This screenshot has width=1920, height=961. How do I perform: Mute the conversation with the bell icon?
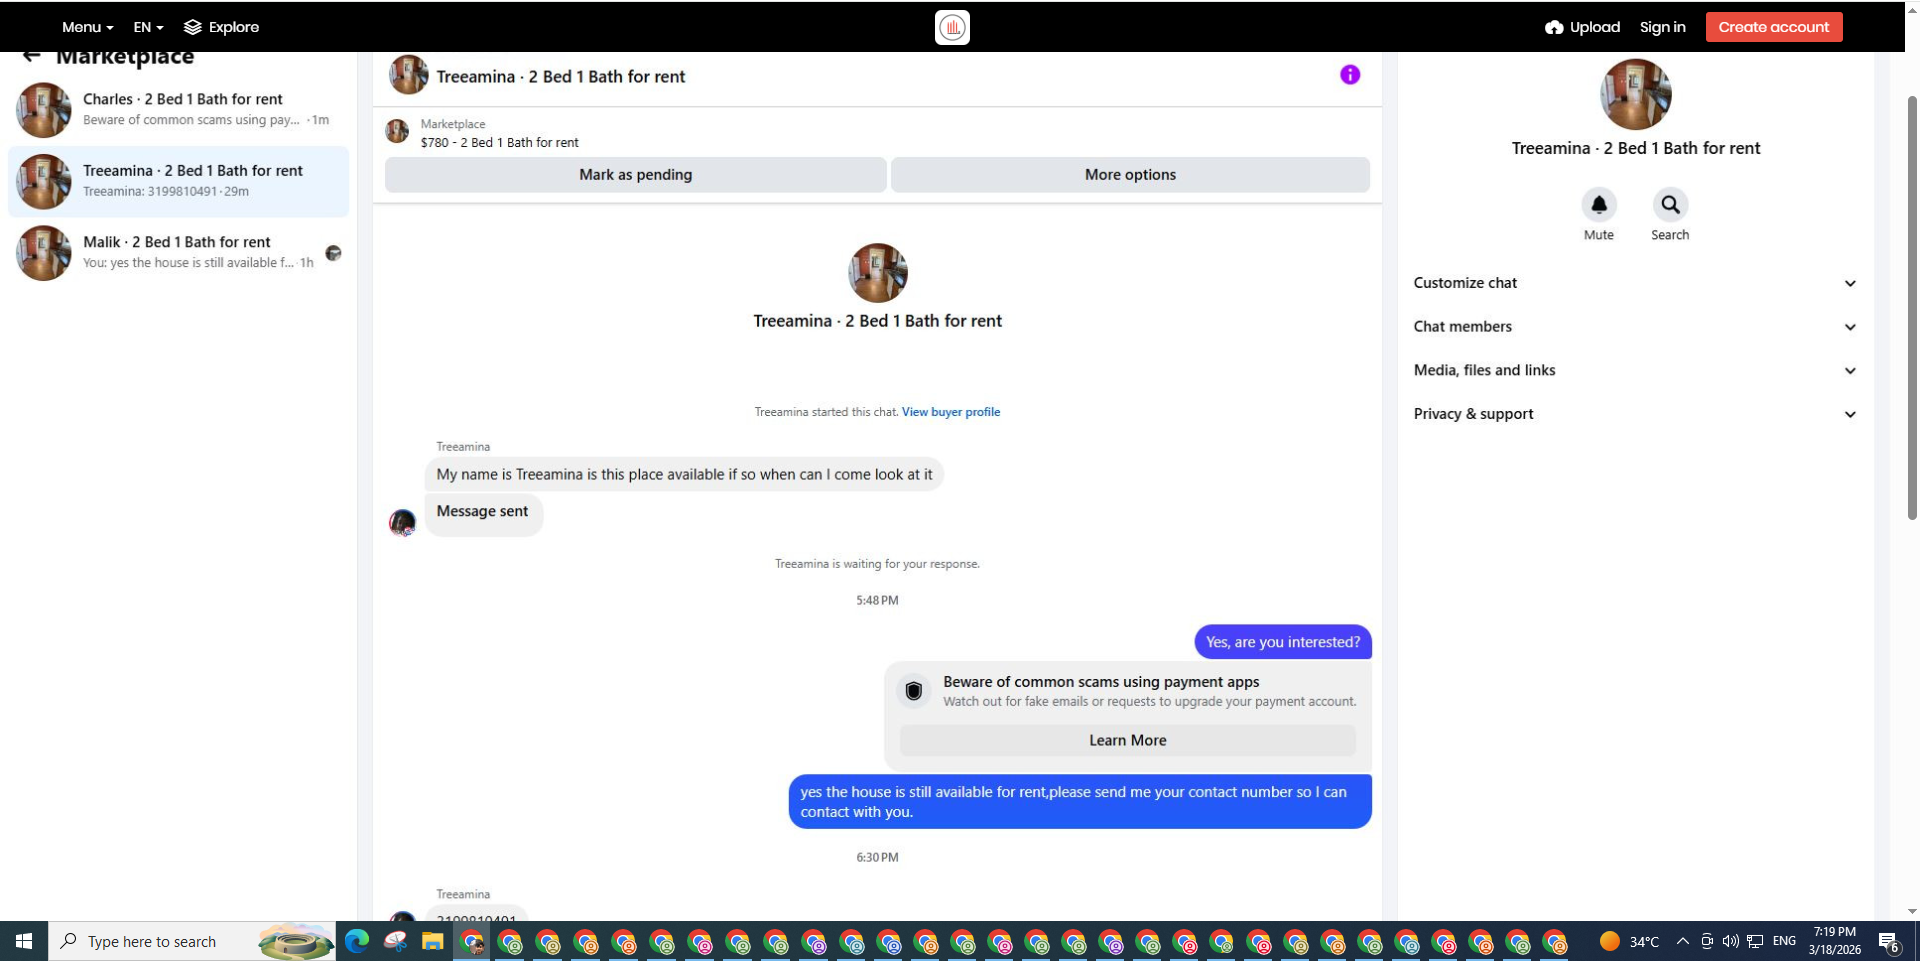point(1599,205)
